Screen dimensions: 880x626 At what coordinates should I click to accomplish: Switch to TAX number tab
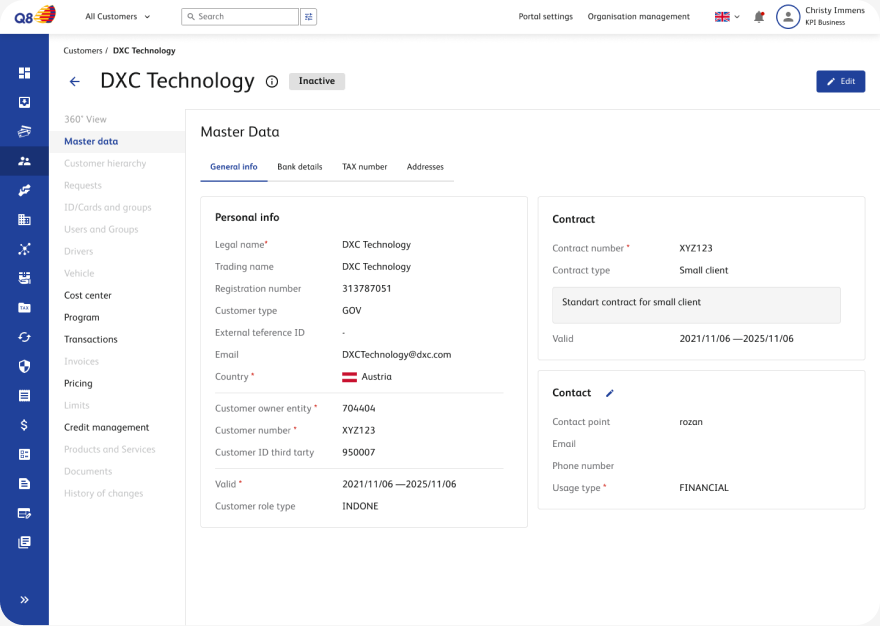[x=364, y=167]
